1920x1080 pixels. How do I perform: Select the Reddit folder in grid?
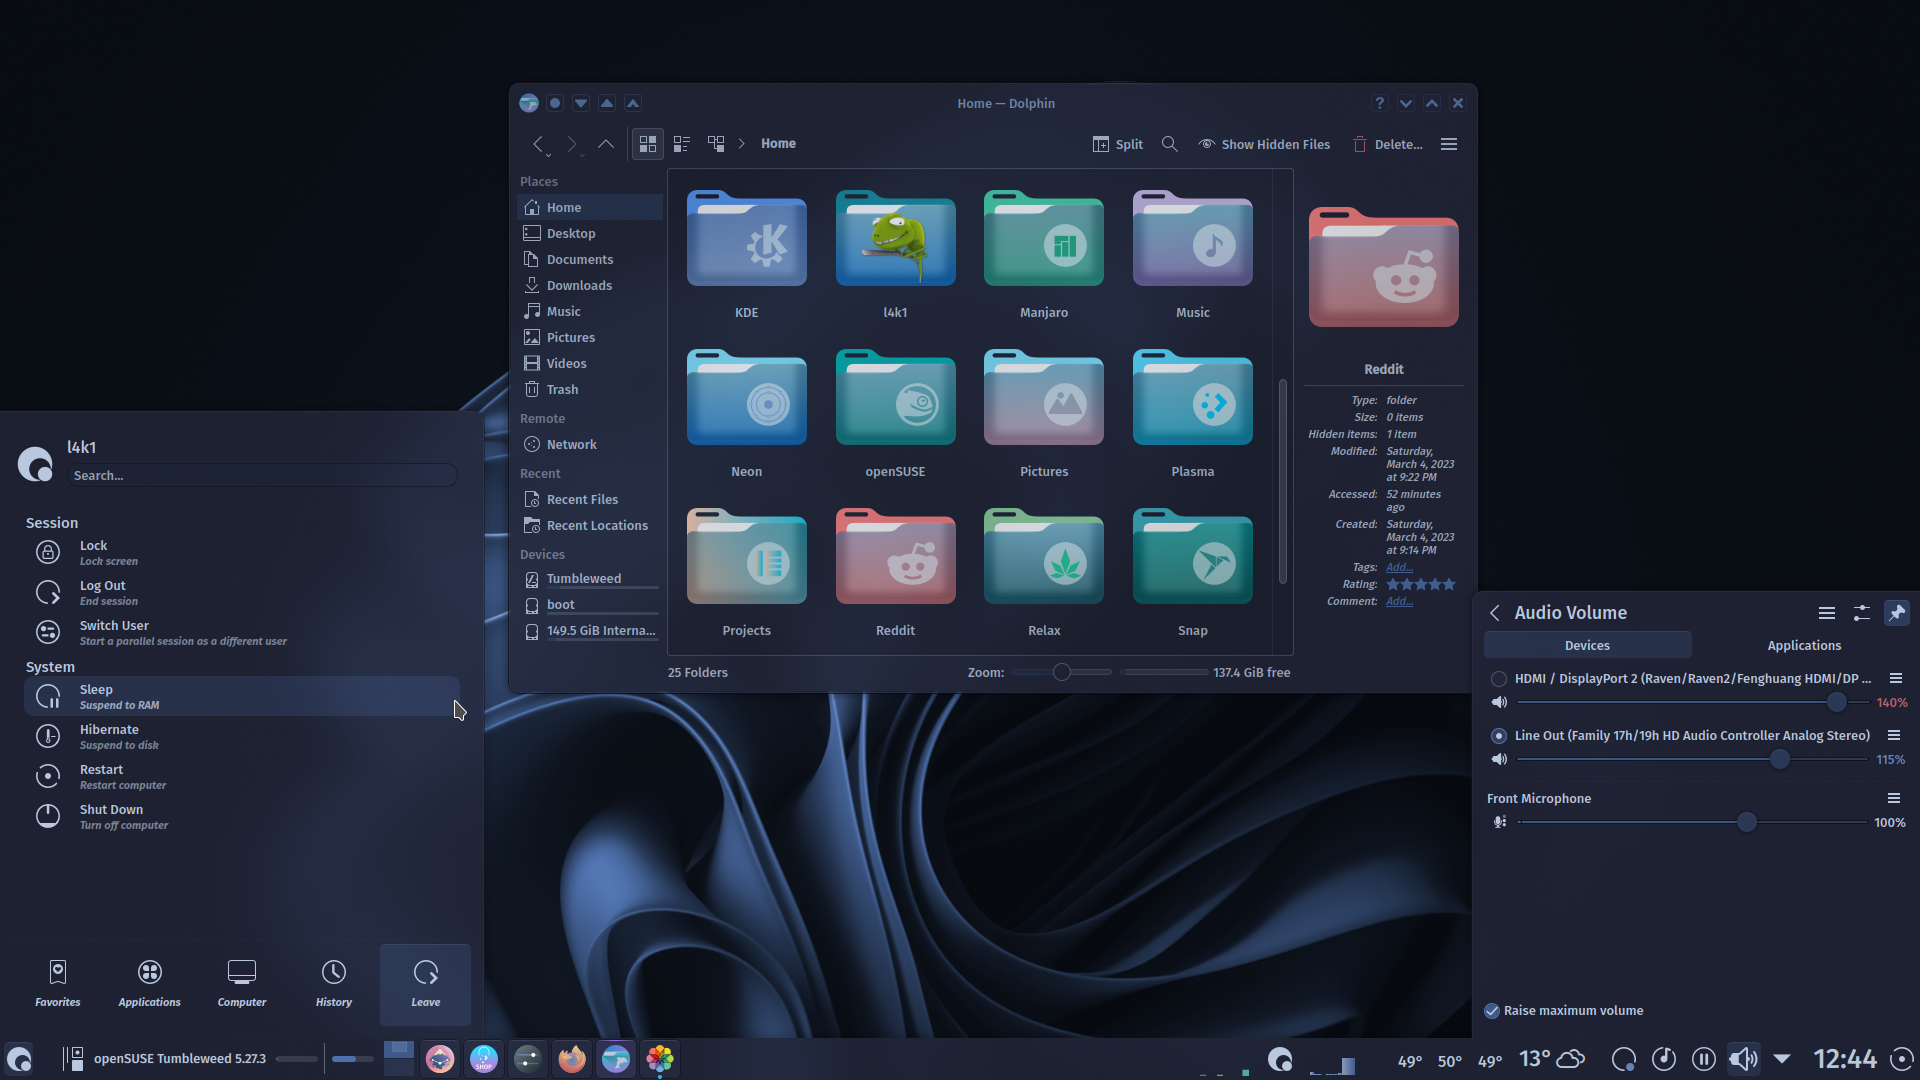(895, 573)
